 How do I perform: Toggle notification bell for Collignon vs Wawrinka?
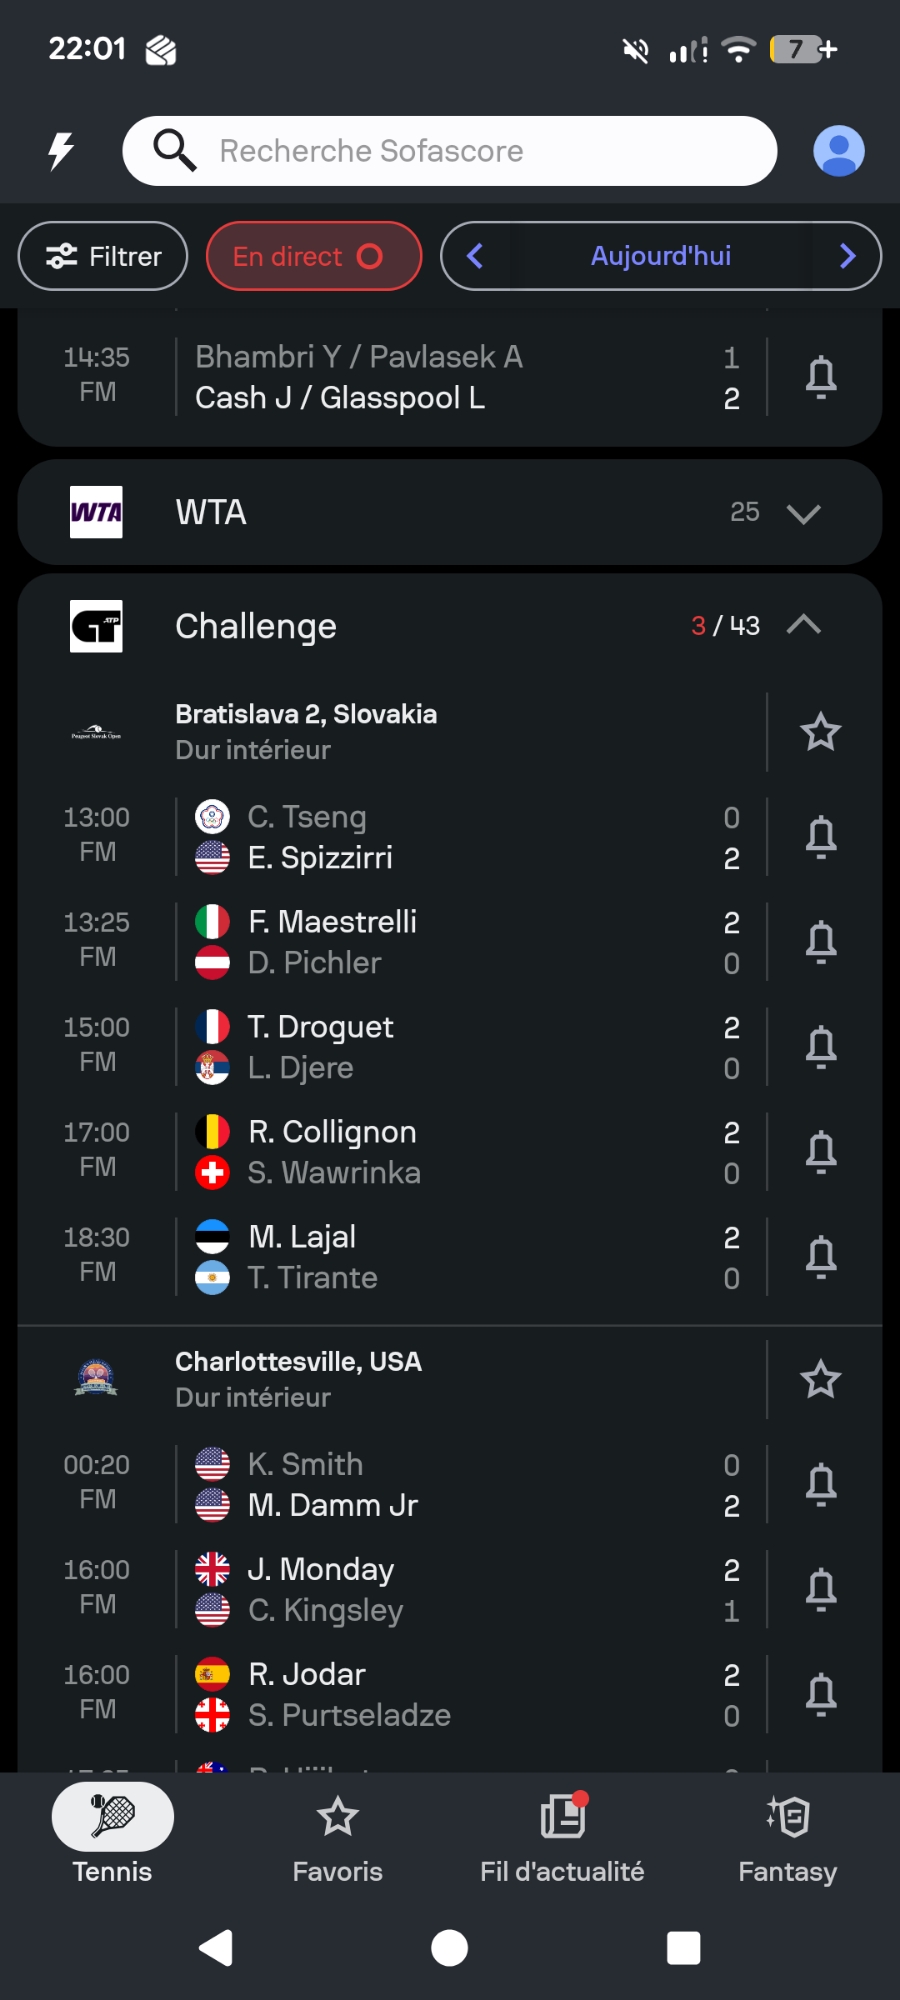[x=821, y=1151]
